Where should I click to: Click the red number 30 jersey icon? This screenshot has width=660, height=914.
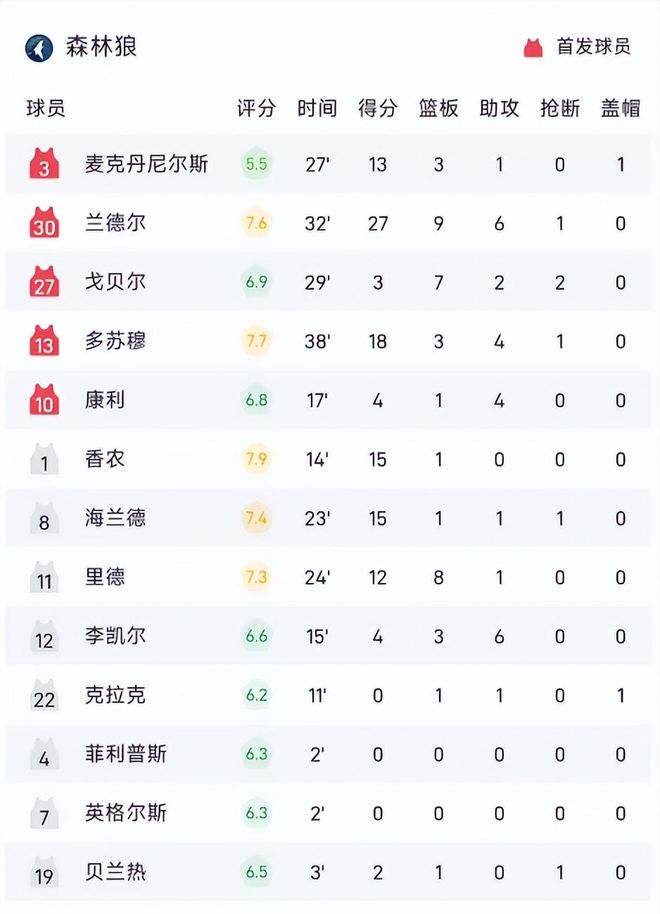tap(44, 222)
